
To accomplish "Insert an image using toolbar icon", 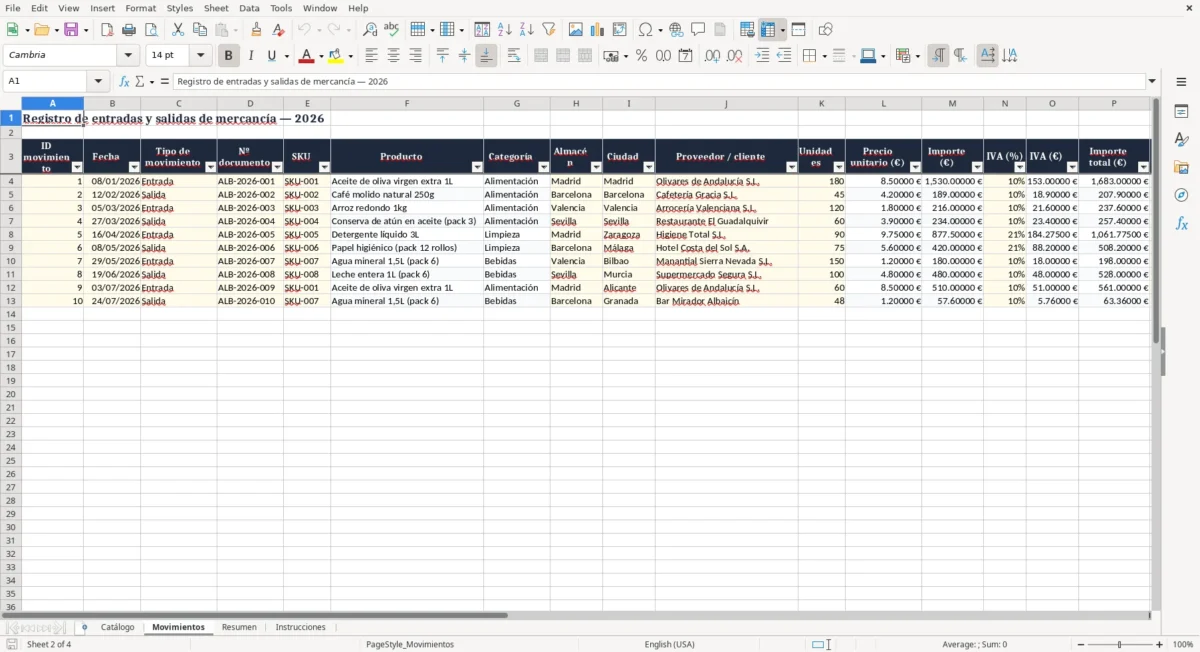I will (x=576, y=29).
